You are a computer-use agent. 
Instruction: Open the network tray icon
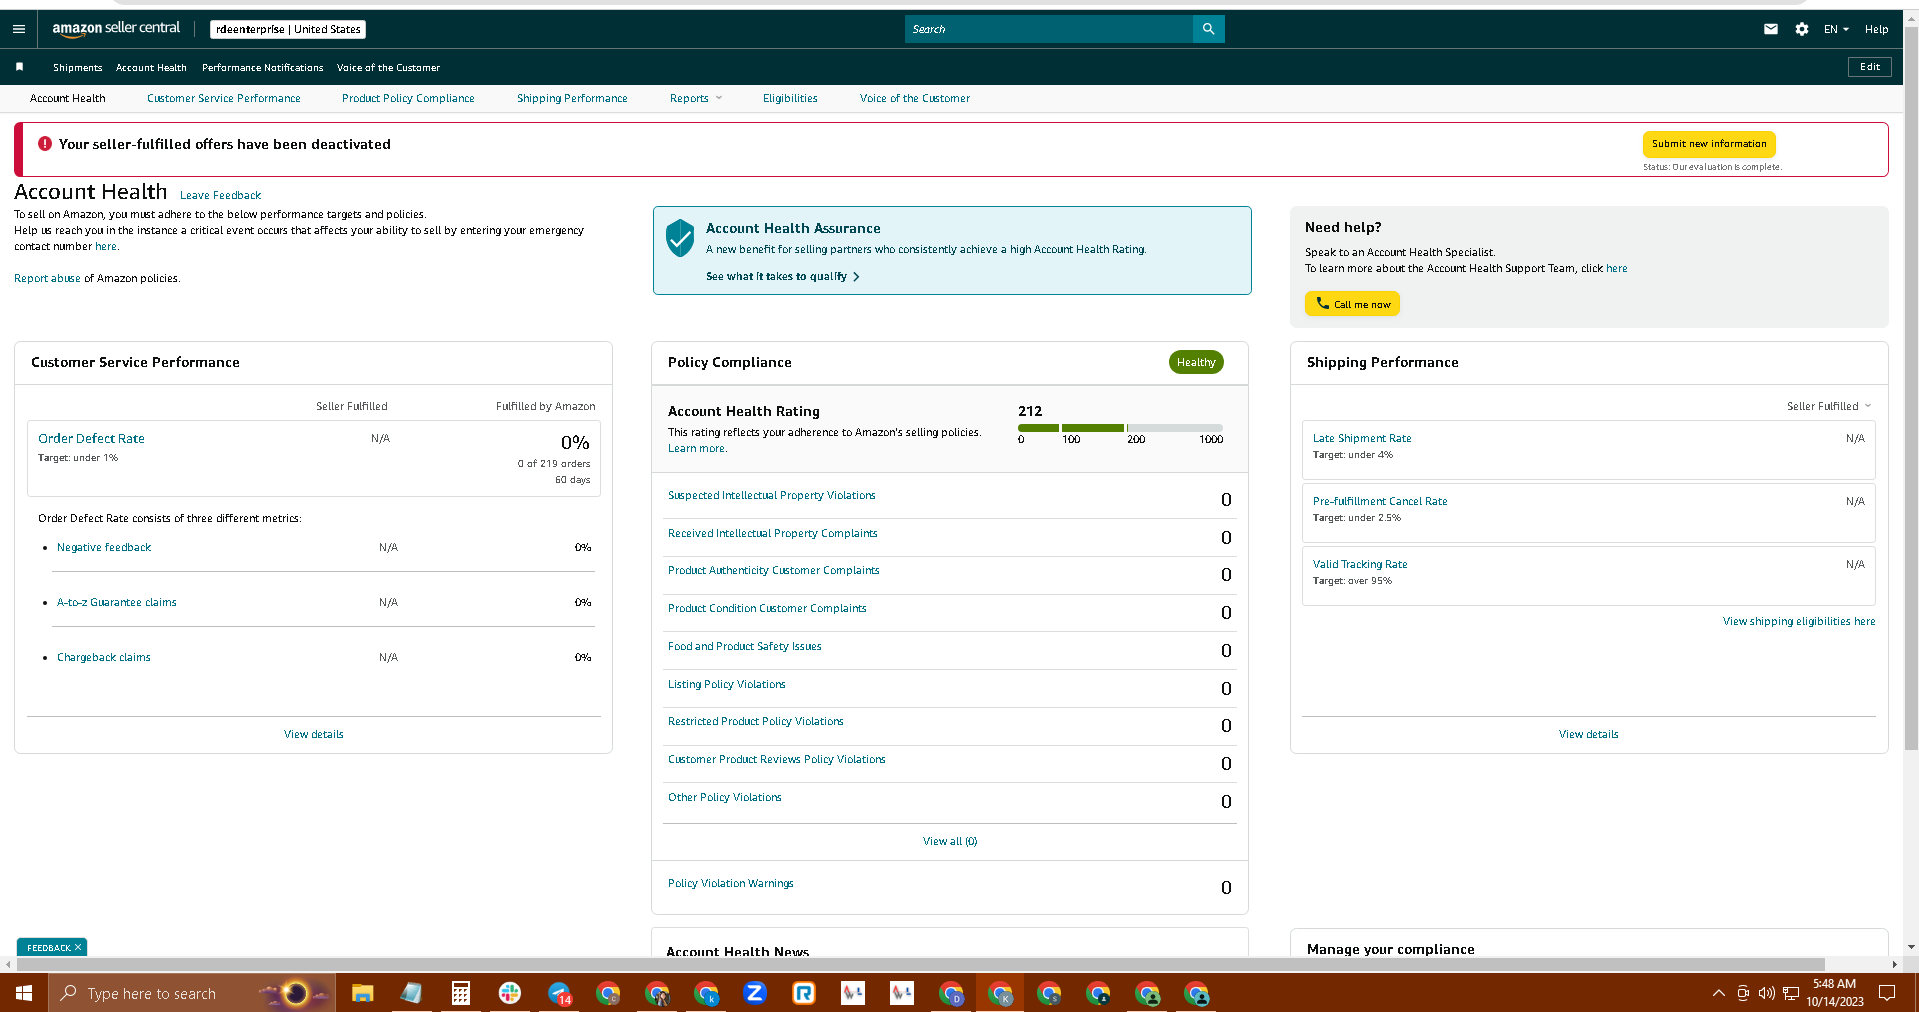(1791, 993)
